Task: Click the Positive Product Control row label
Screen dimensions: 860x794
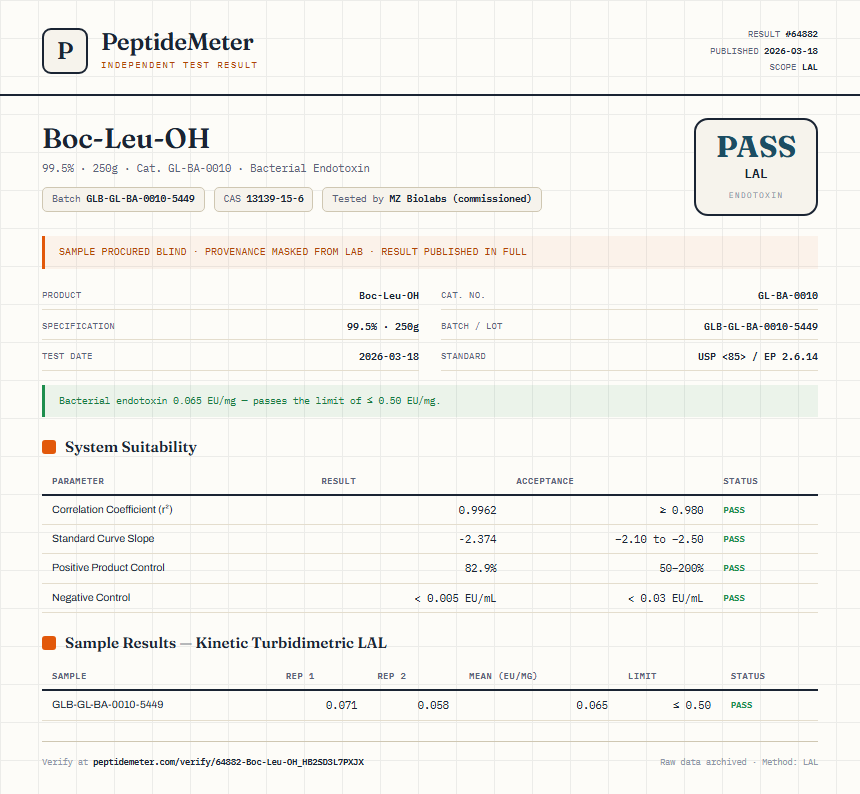Action: (108, 568)
